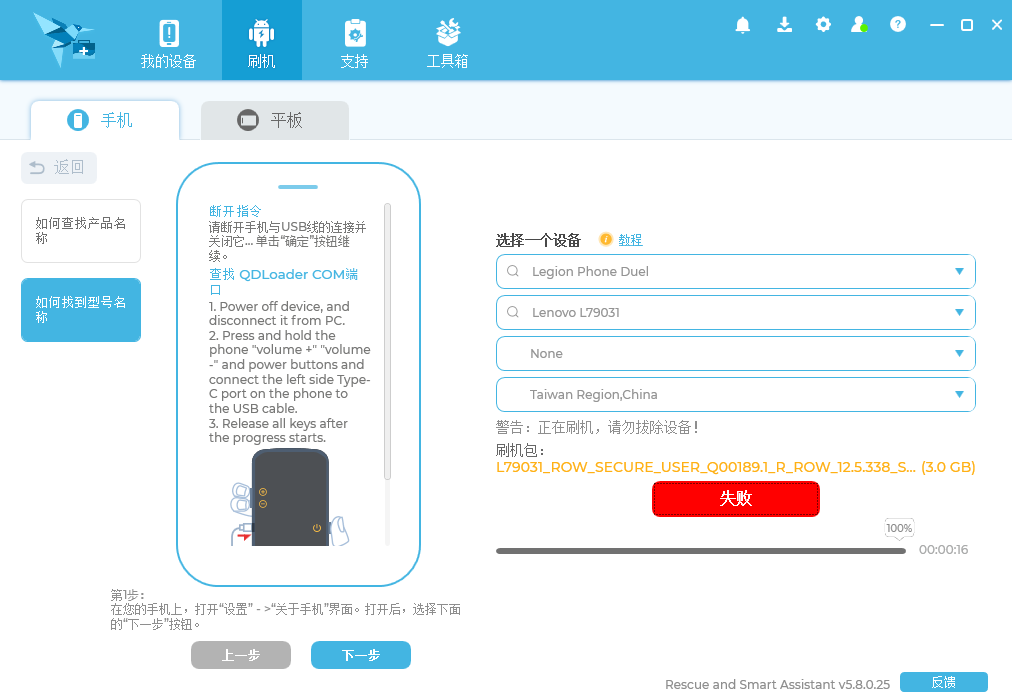
Task: Click the phone icon on 手机 tab
Action: coord(78,120)
